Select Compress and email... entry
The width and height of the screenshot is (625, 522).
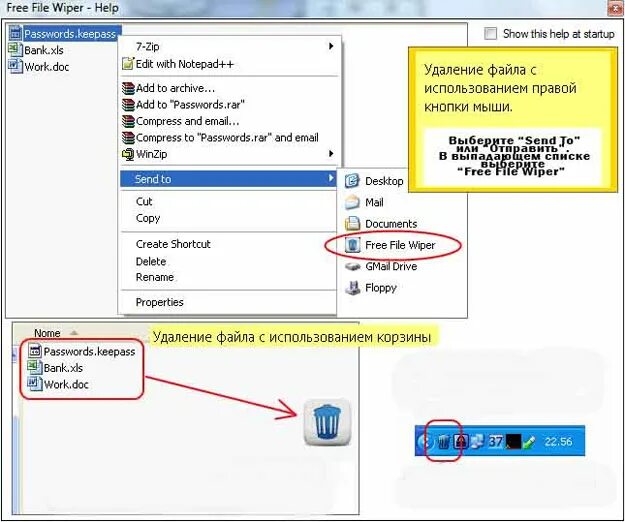pos(188,121)
